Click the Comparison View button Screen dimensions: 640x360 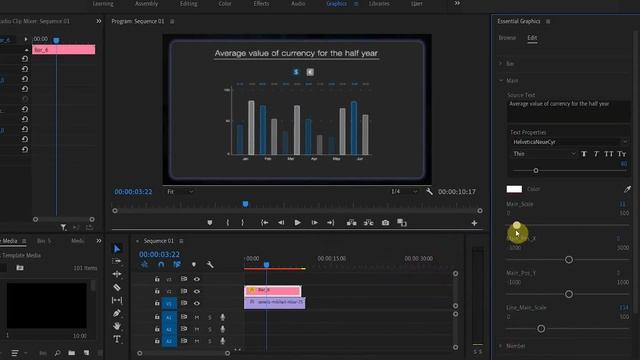coord(402,222)
